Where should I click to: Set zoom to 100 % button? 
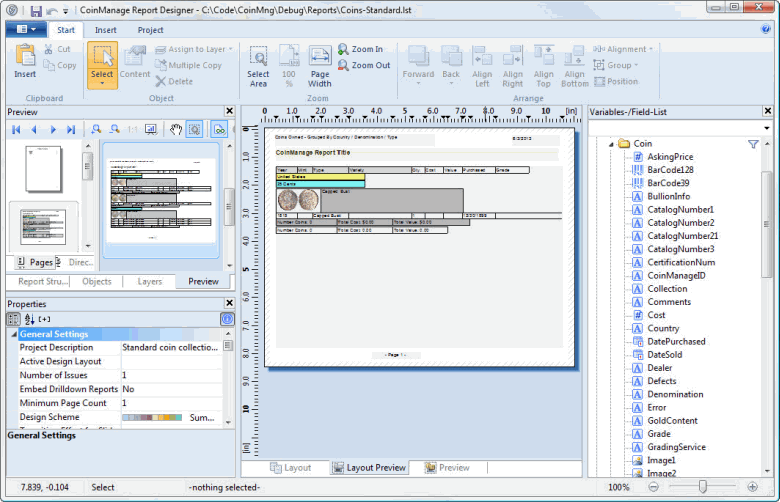(x=289, y=66)
